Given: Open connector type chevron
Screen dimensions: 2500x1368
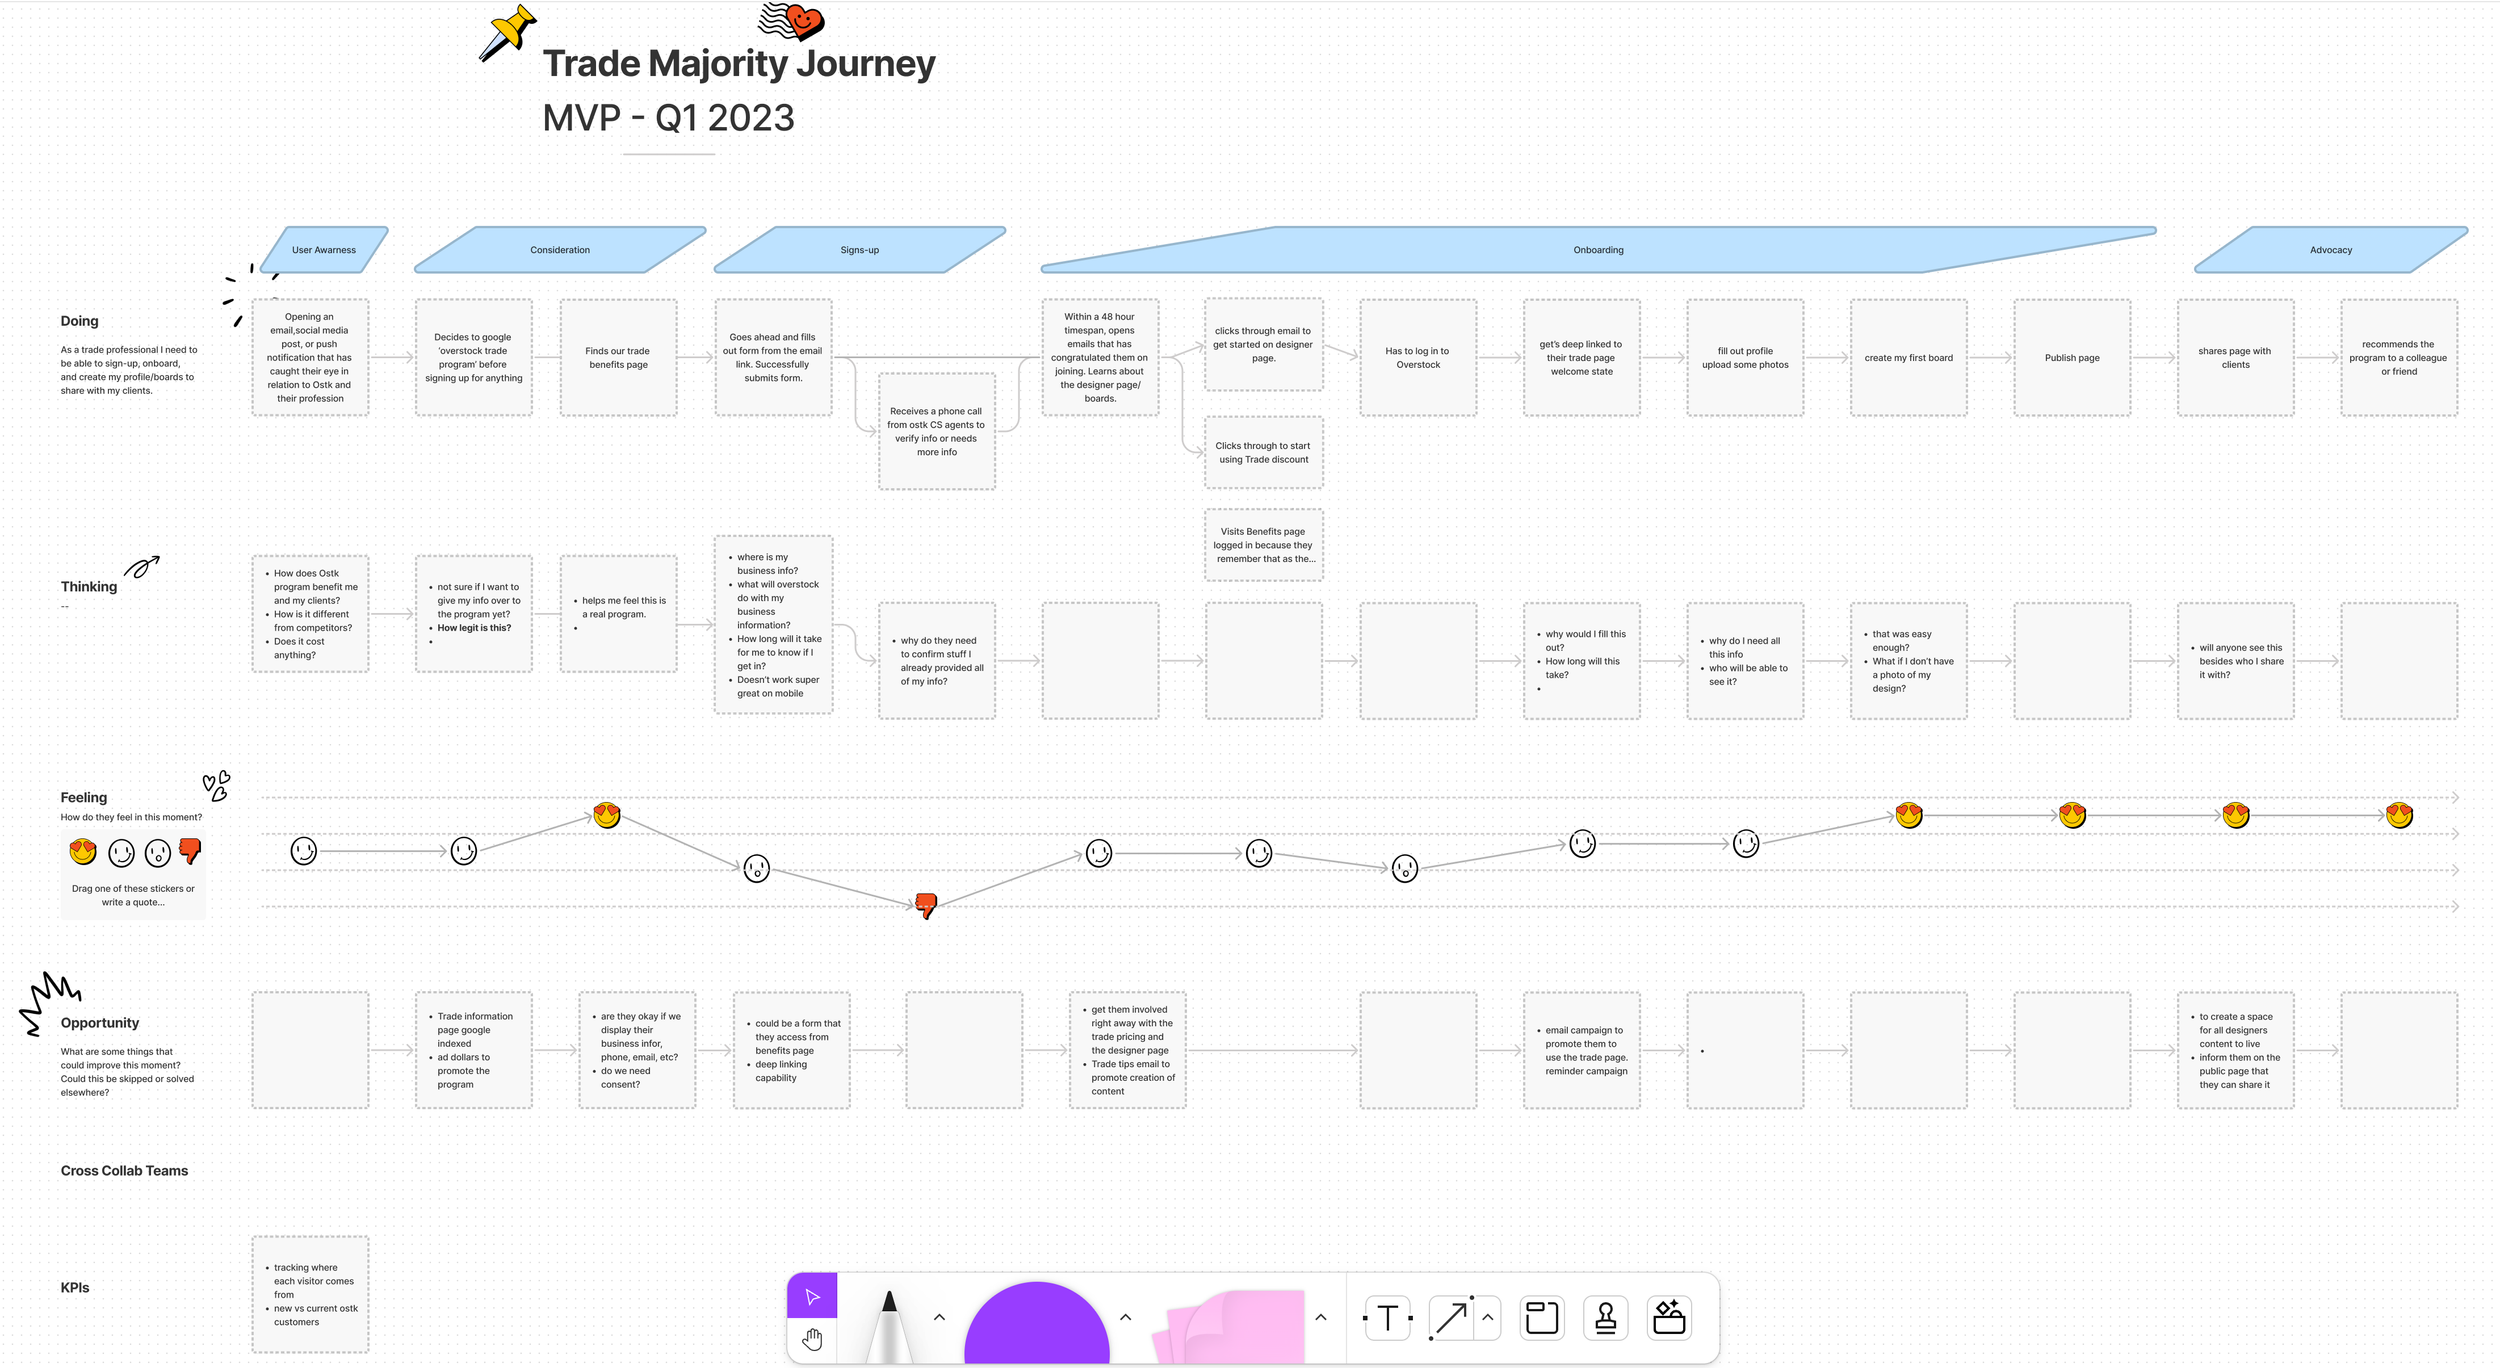Looking at the screenshot, I should pyautogui.click(x=1488, y=1317).
